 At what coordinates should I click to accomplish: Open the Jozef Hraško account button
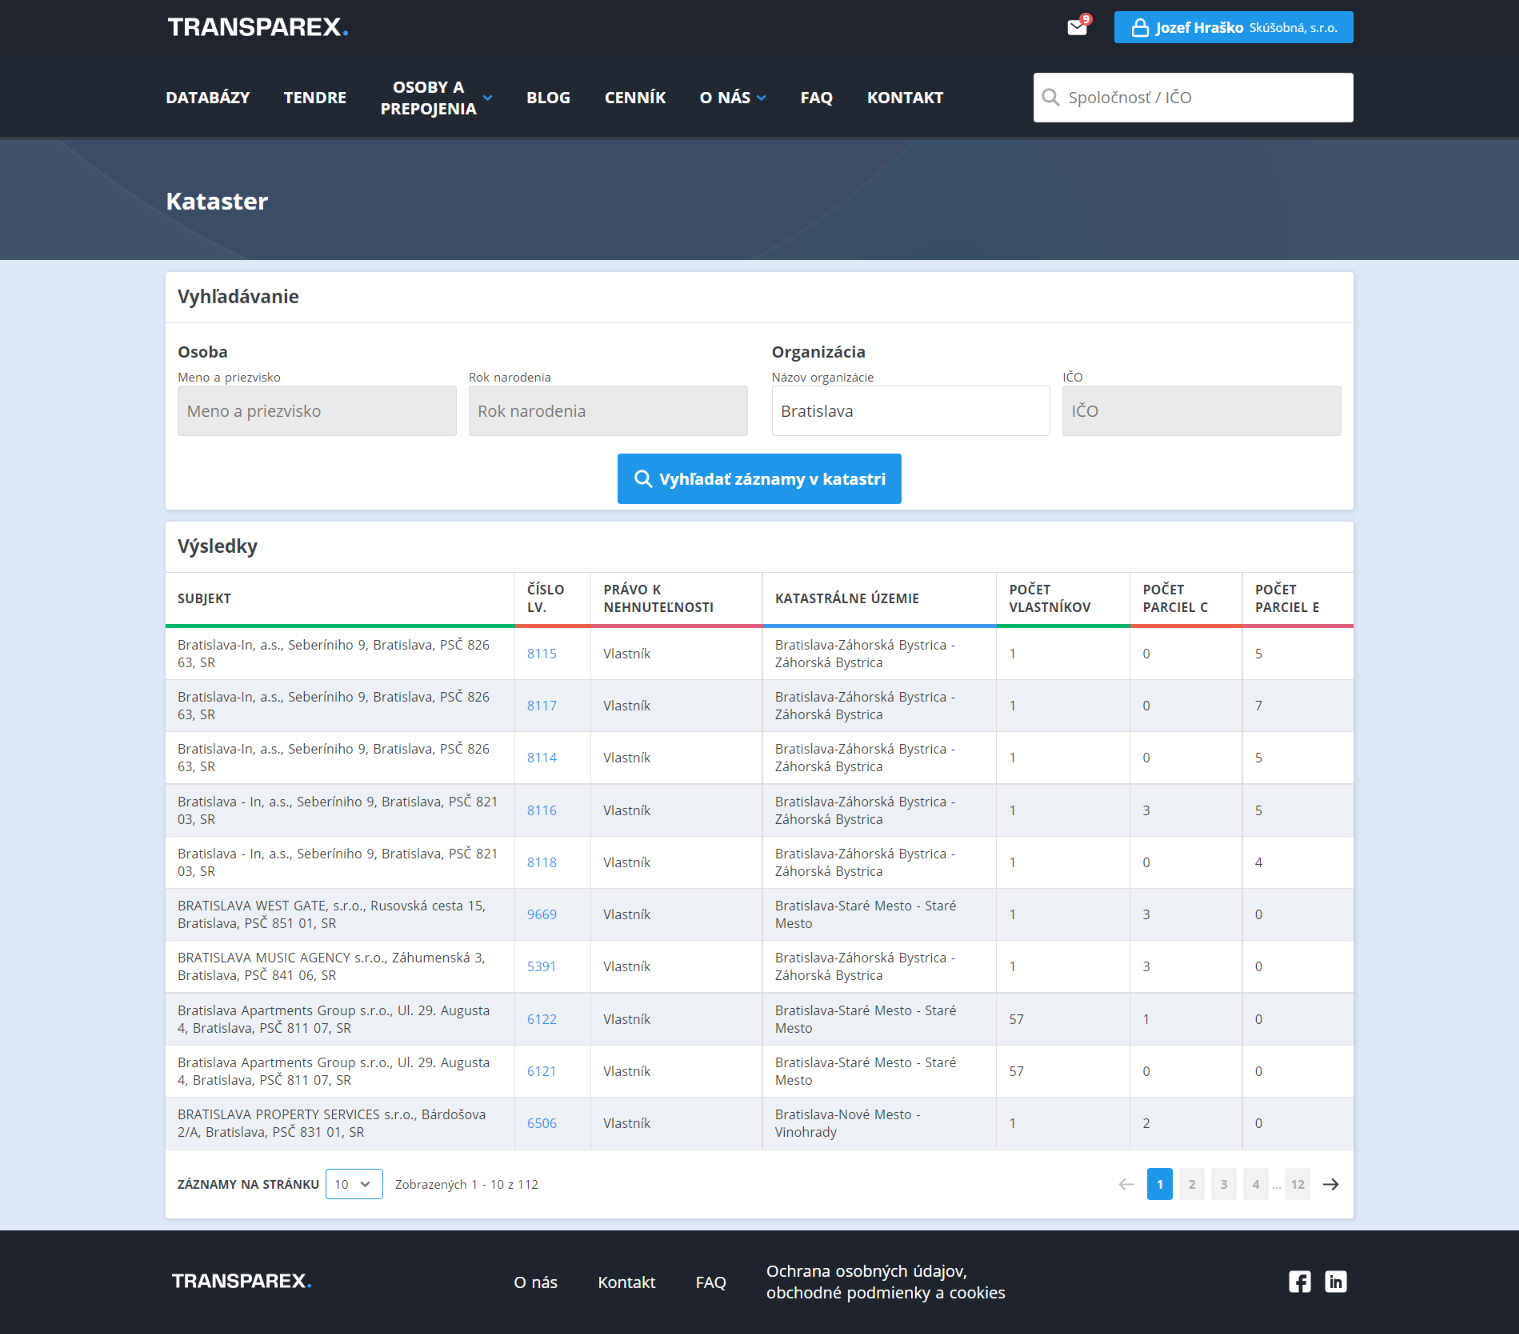[x=1233, y=27]
